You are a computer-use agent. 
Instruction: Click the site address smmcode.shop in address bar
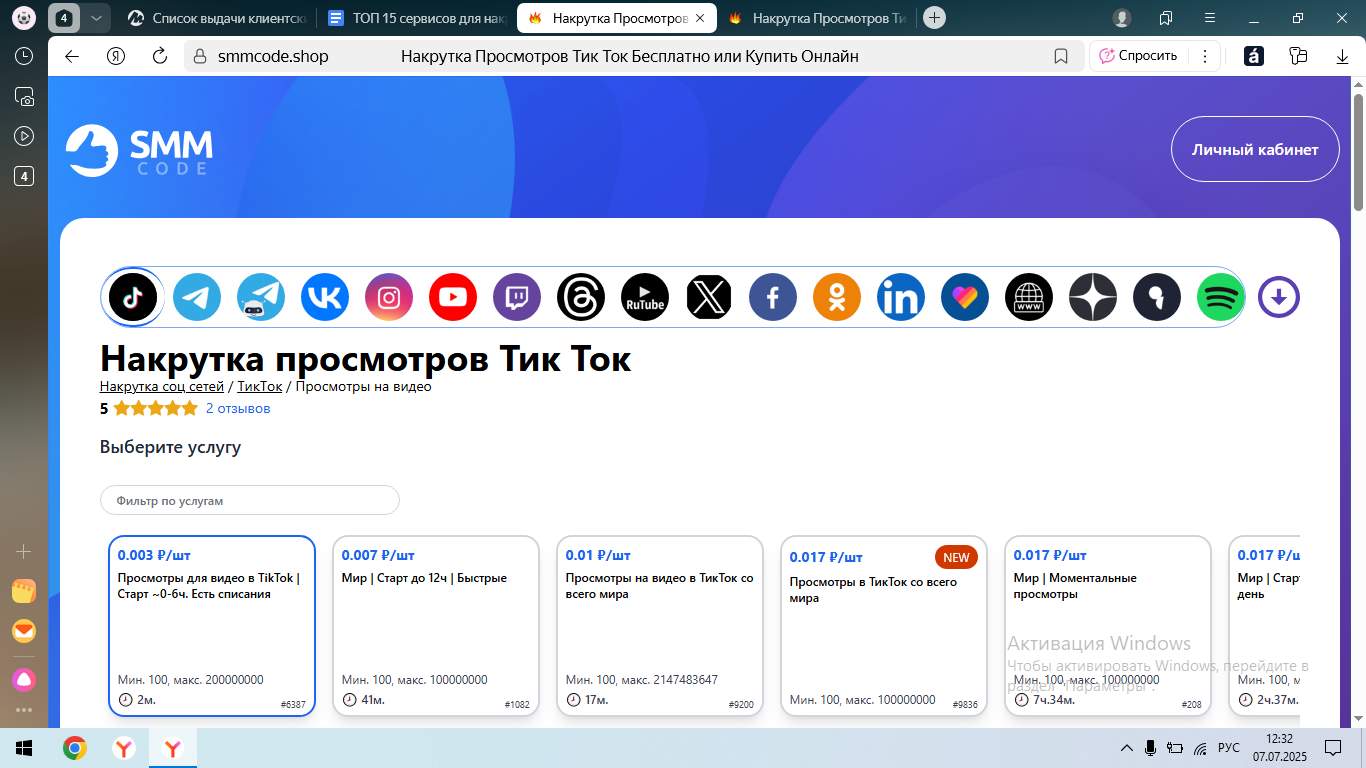pos(273,56)
